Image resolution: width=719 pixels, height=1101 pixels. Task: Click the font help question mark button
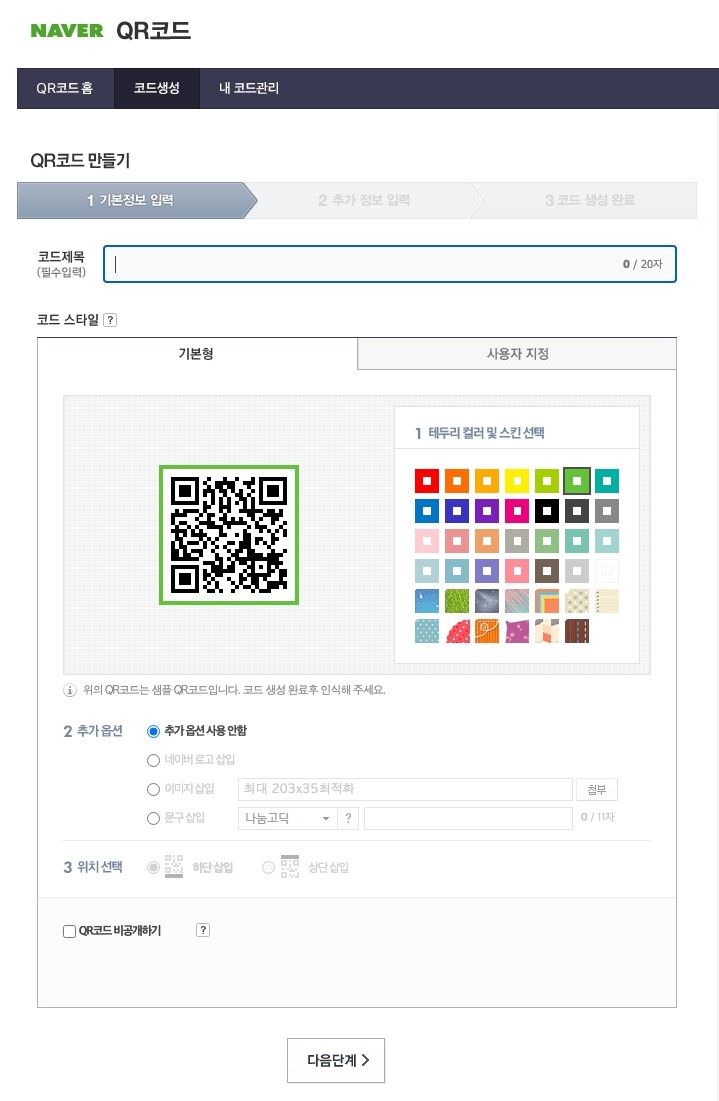pyautogui.click(x=348, y=818)
